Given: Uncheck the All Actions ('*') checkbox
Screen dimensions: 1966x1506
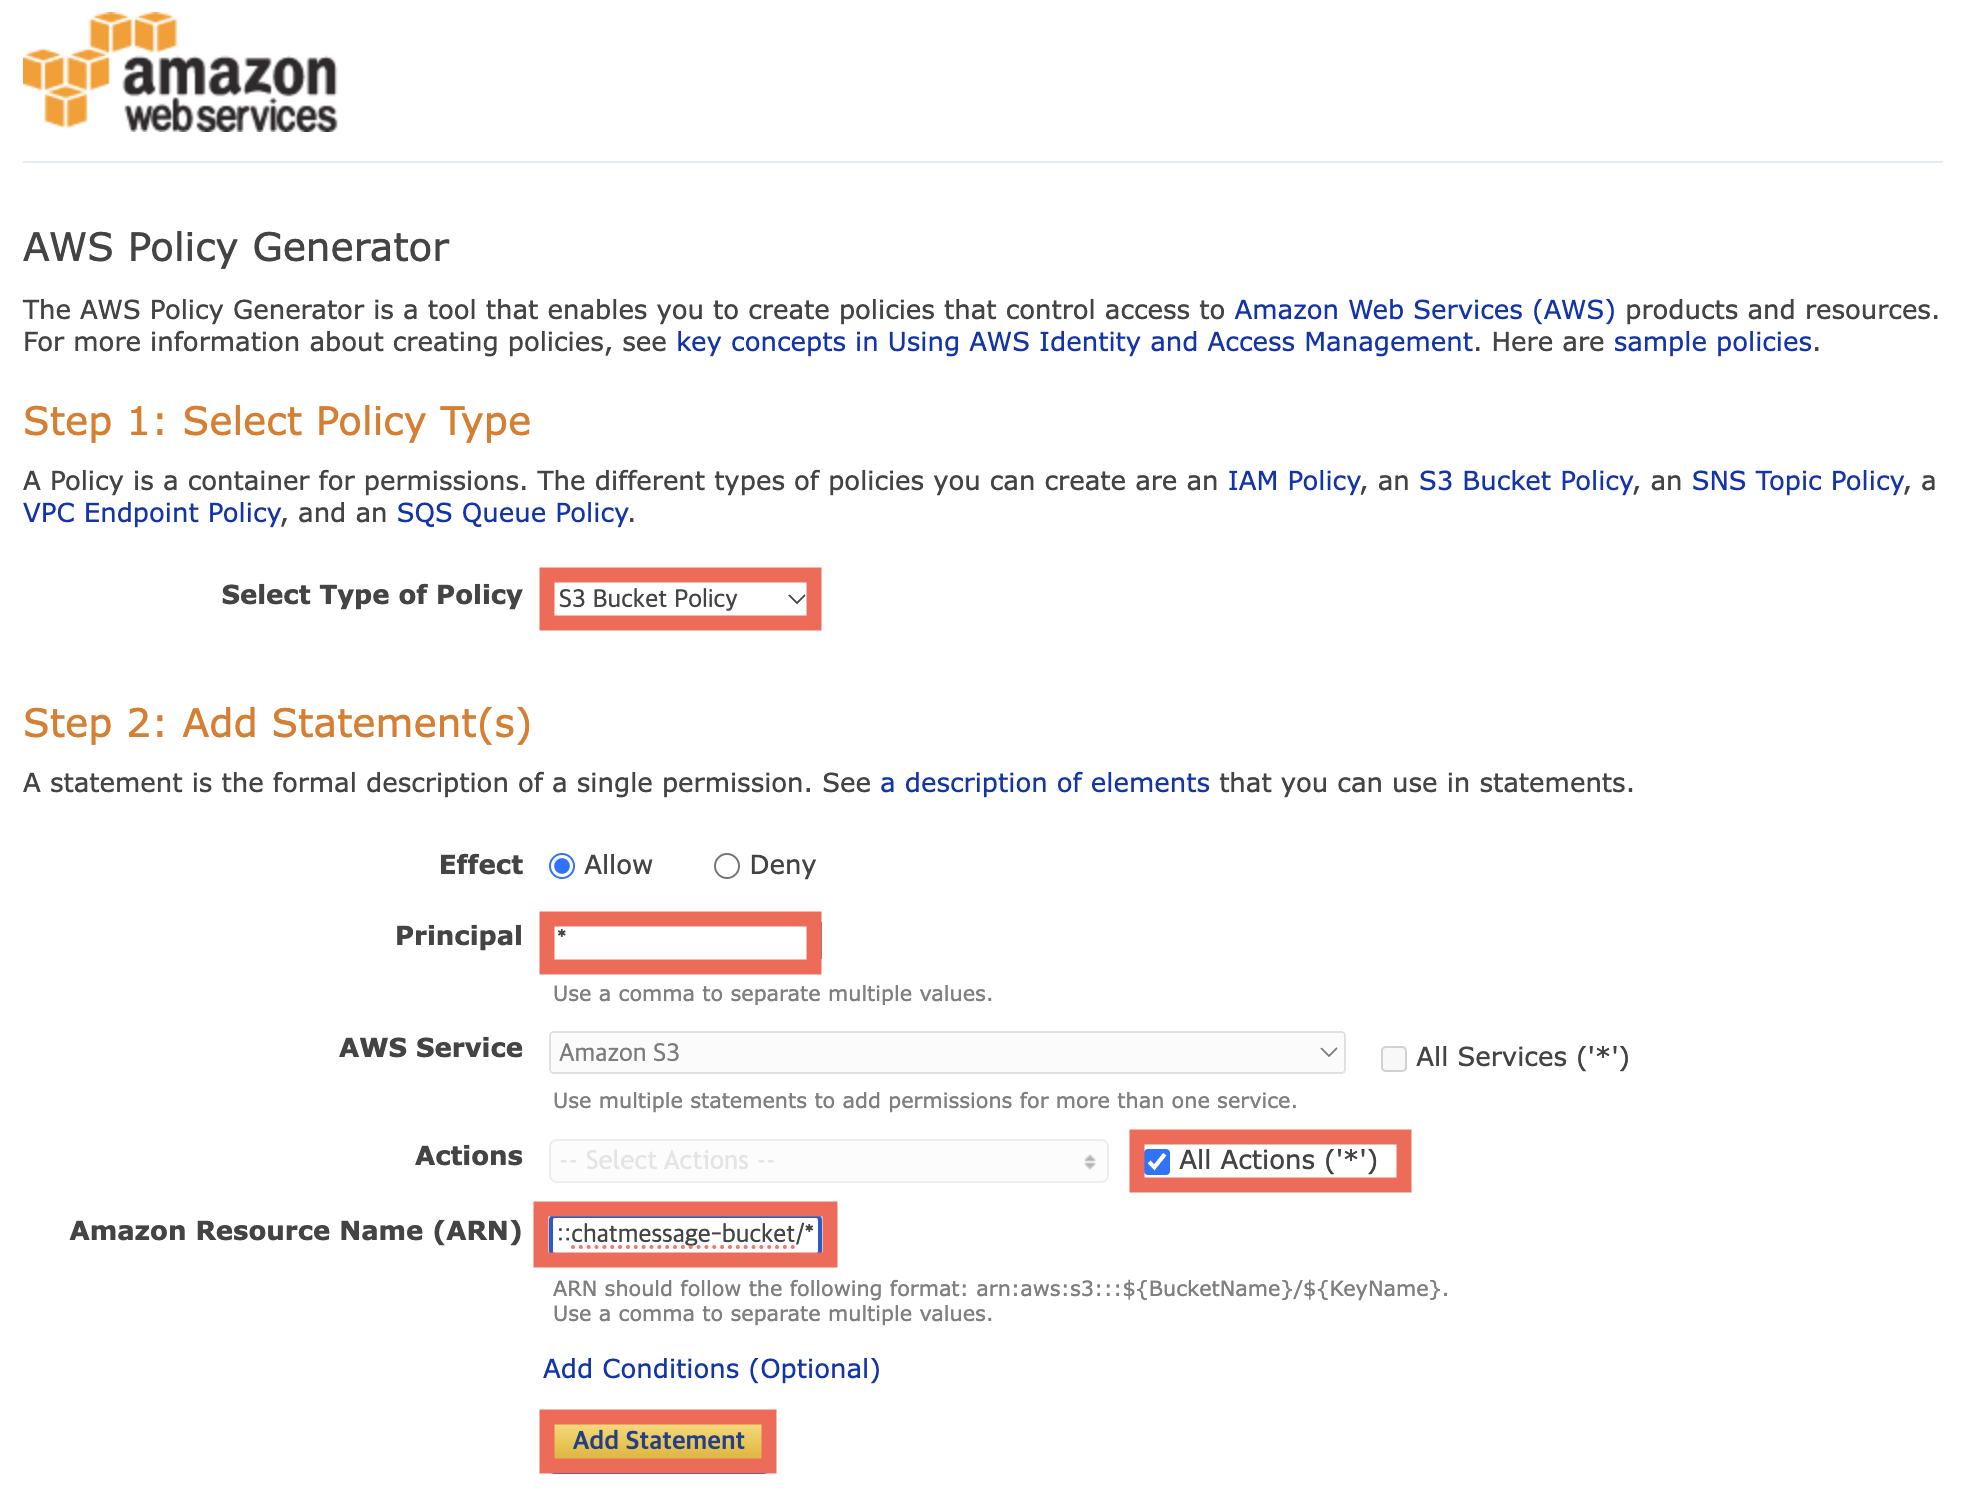Looking at the screenshot, I should point(1157,1161).
